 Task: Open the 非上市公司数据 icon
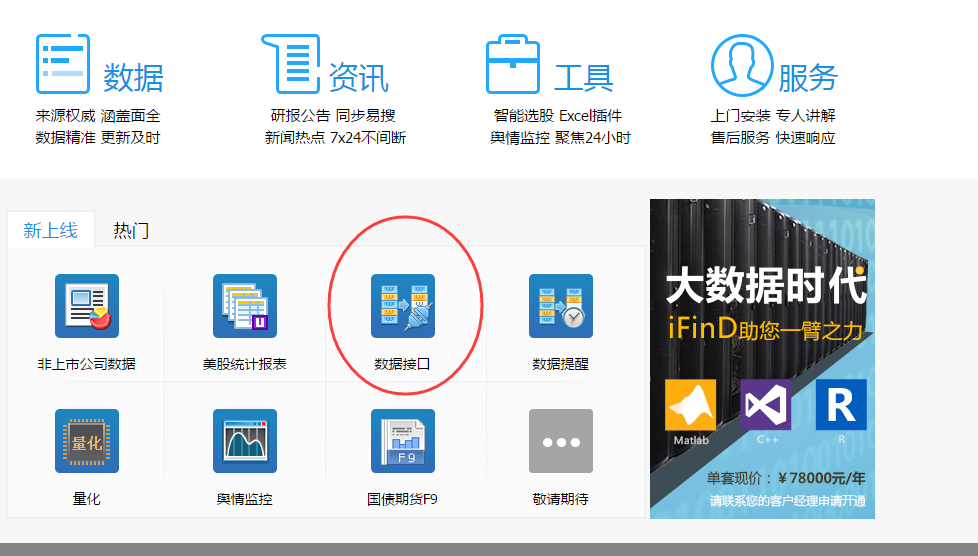point(87,306)
